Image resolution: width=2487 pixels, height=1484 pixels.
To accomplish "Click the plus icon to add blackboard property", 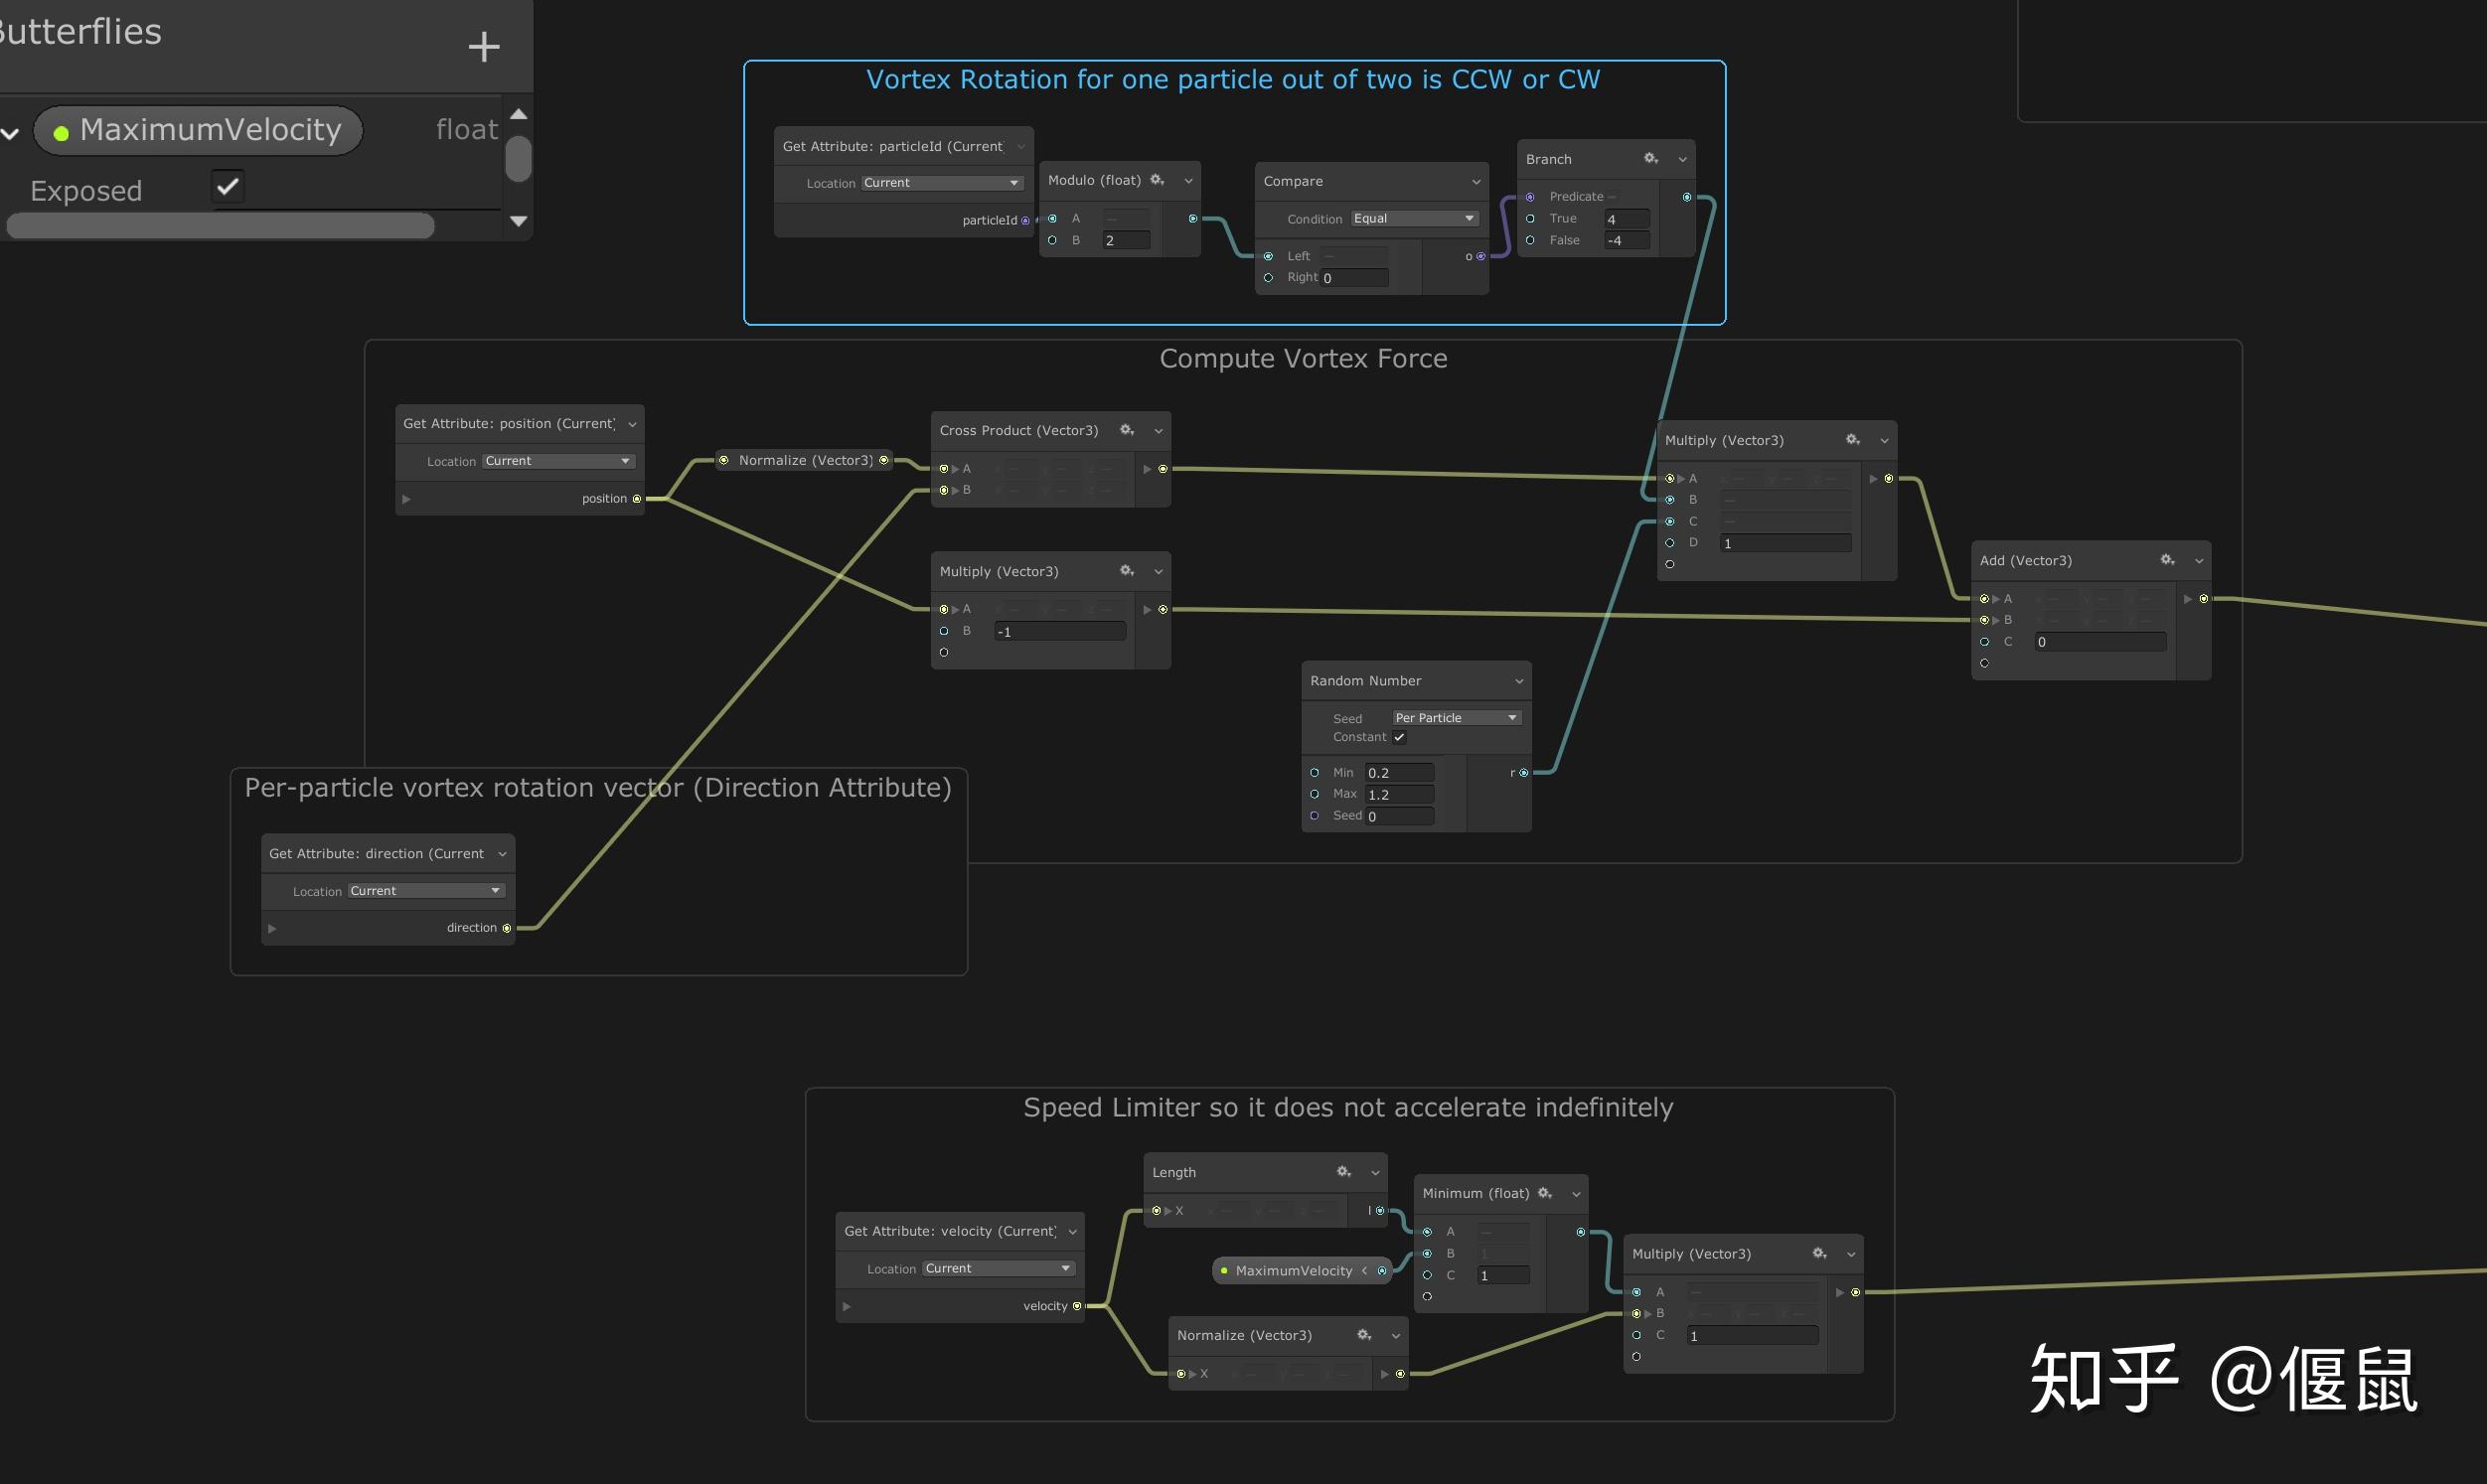I will 484,46.
